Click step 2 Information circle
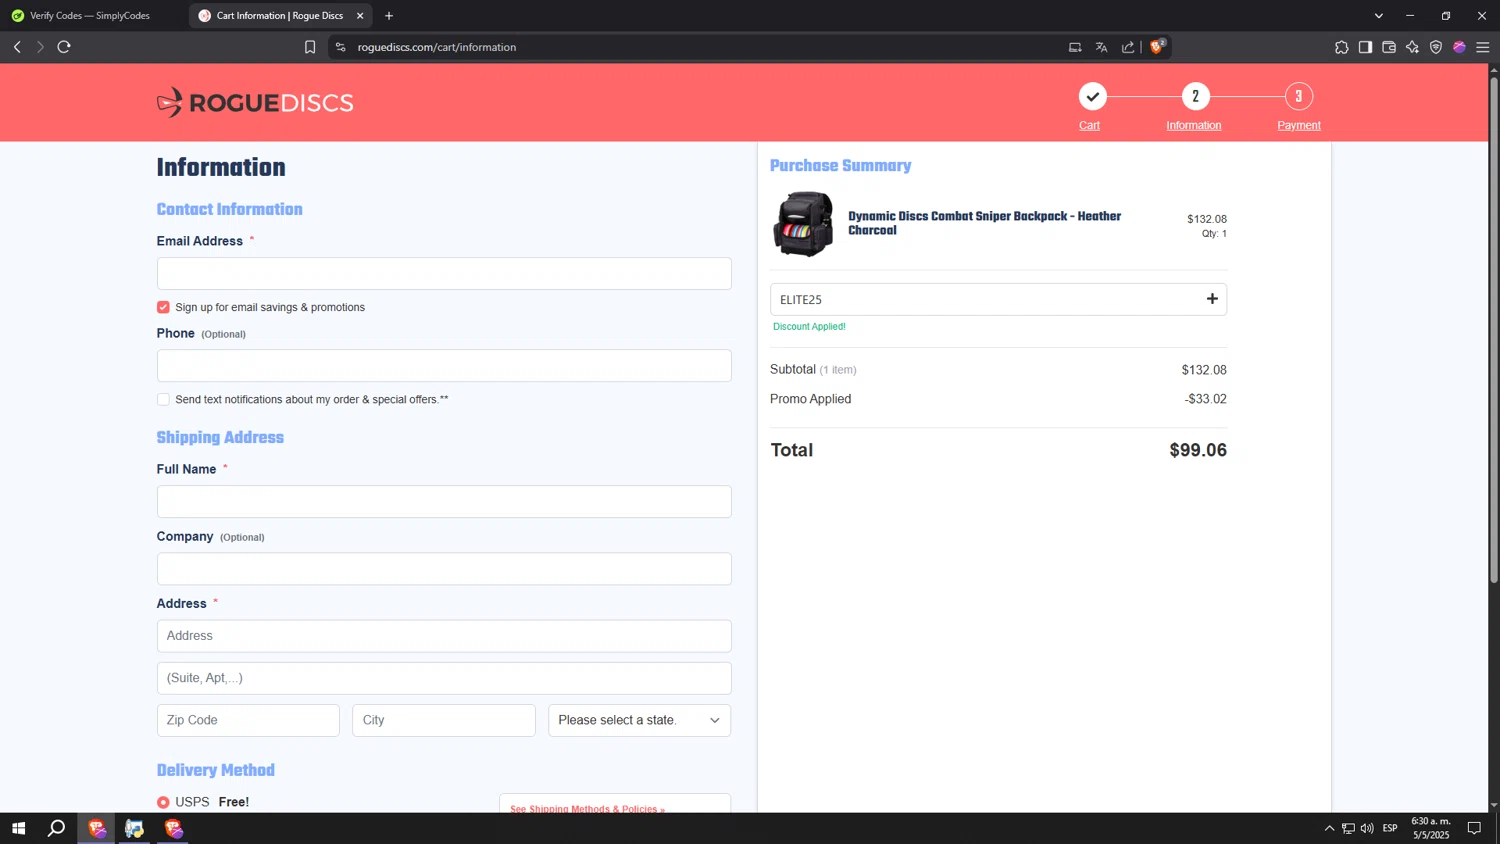This screenshot has height=844, width=1500. click(x=1195, y=97)
